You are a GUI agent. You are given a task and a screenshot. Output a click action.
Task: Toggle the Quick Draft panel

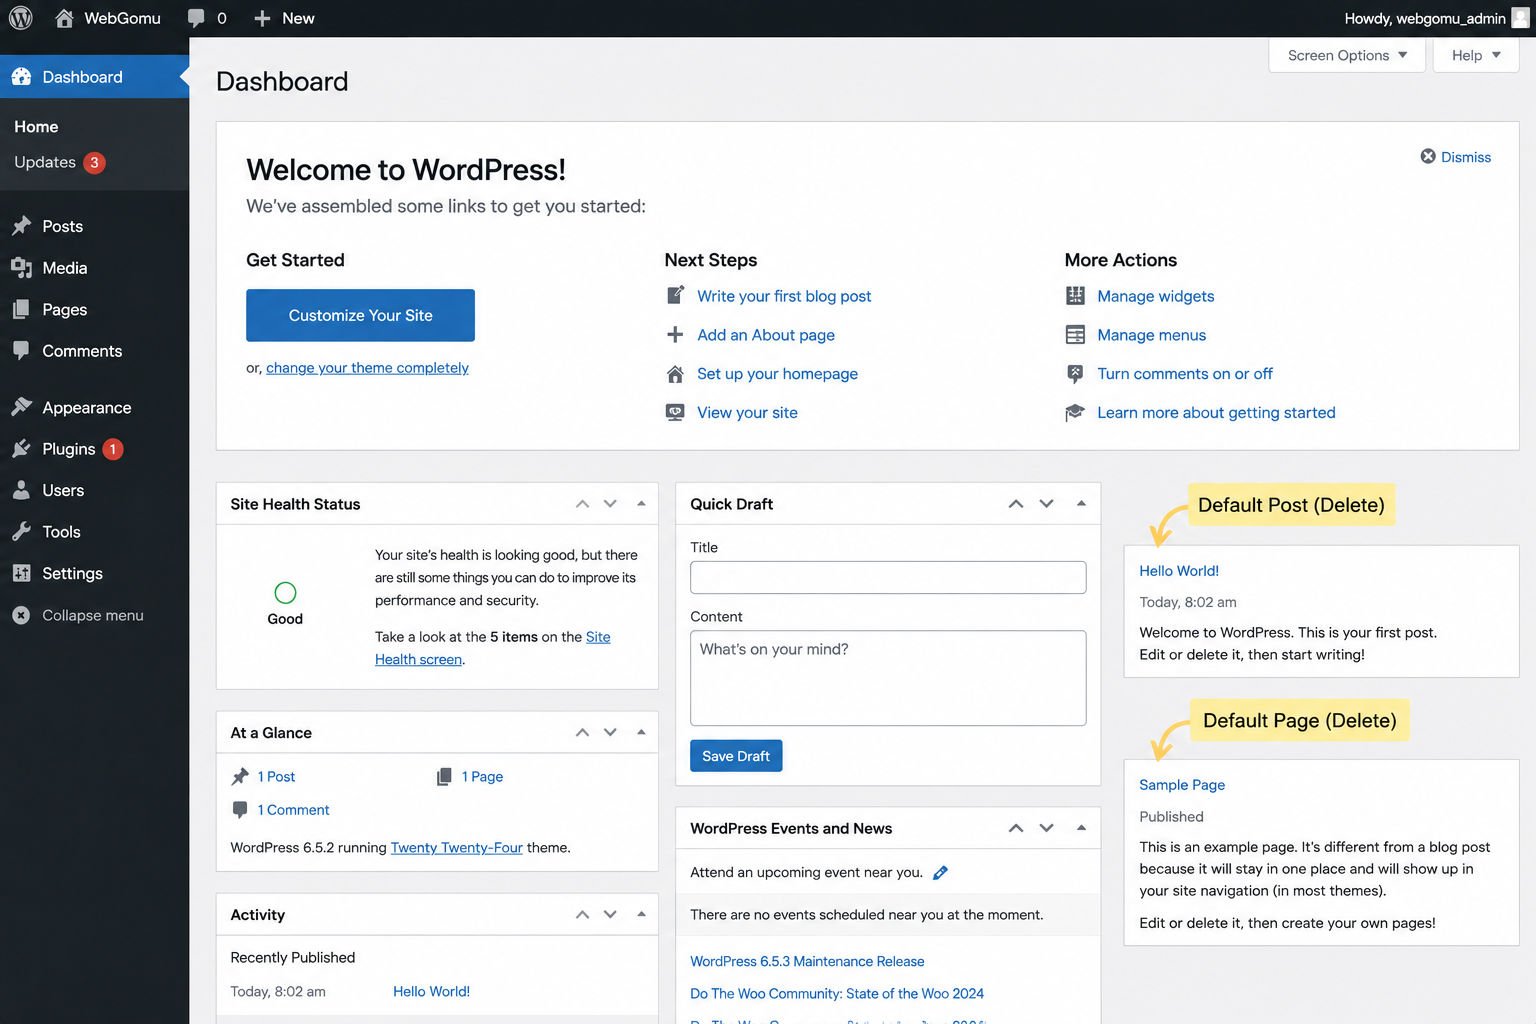[1081, 504]
